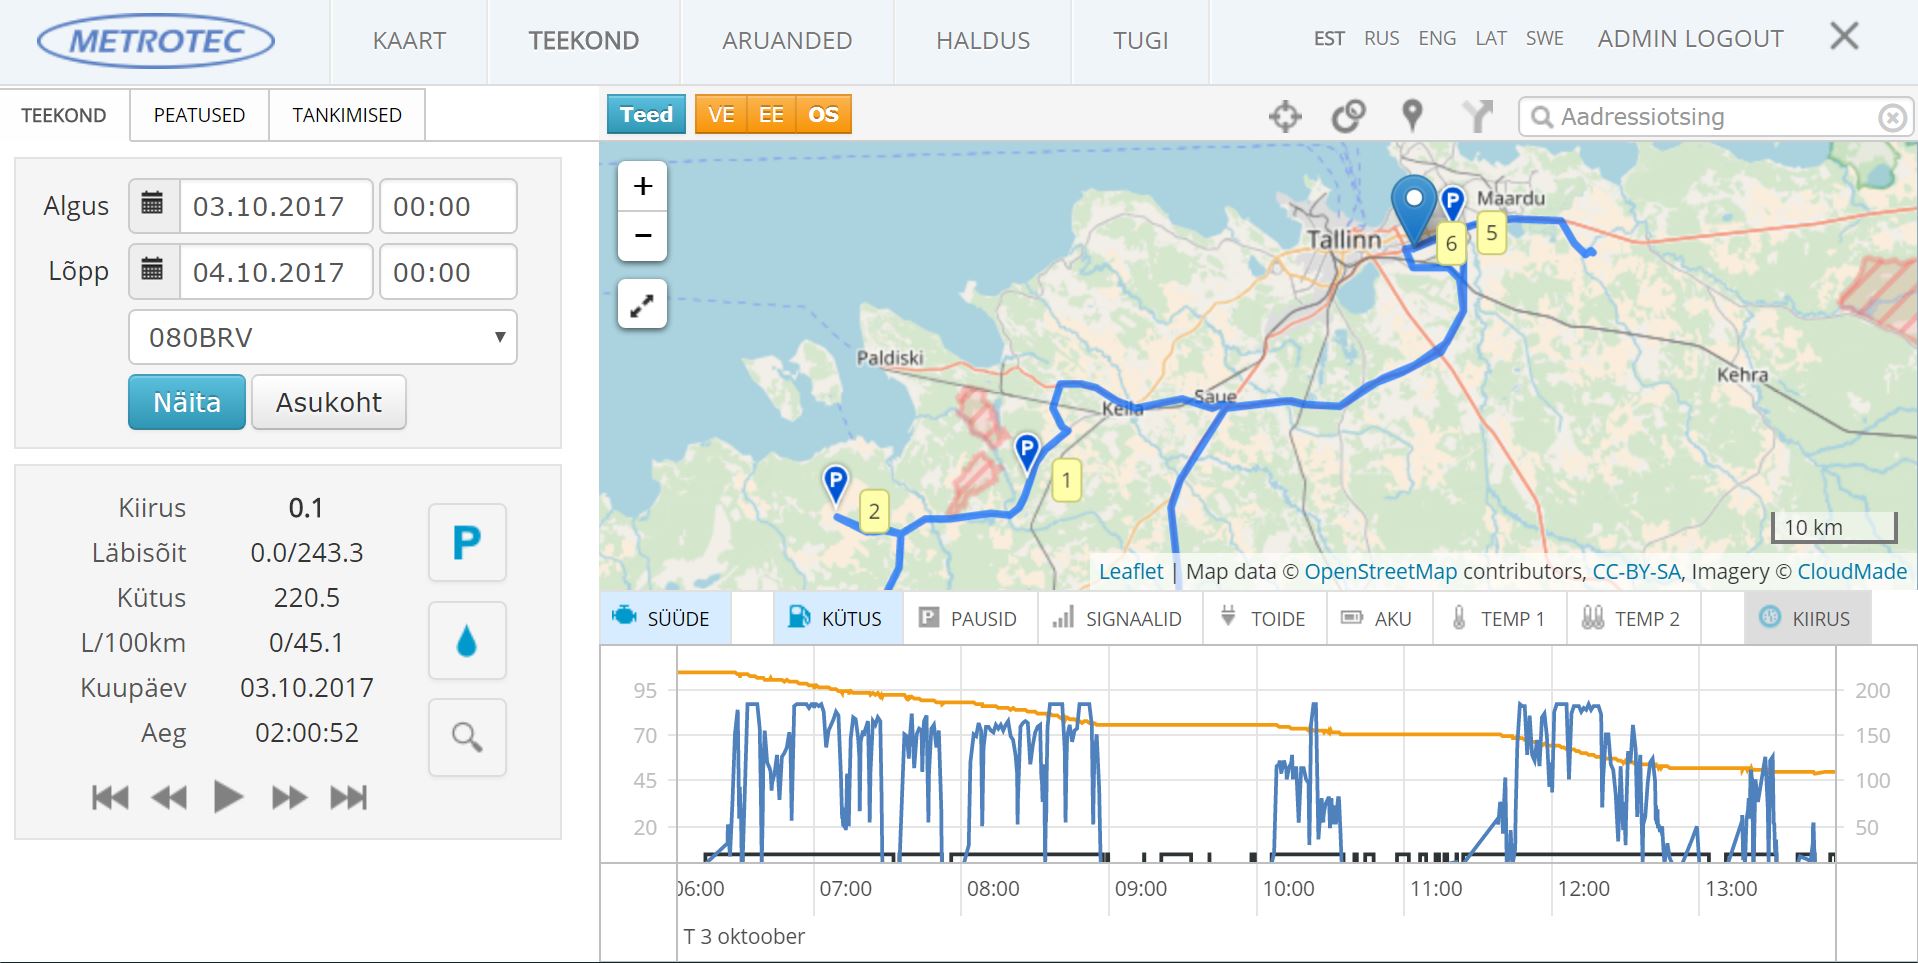Click the fuel droplet icon button
This screenshot has width=1918, height=963.
467,641
